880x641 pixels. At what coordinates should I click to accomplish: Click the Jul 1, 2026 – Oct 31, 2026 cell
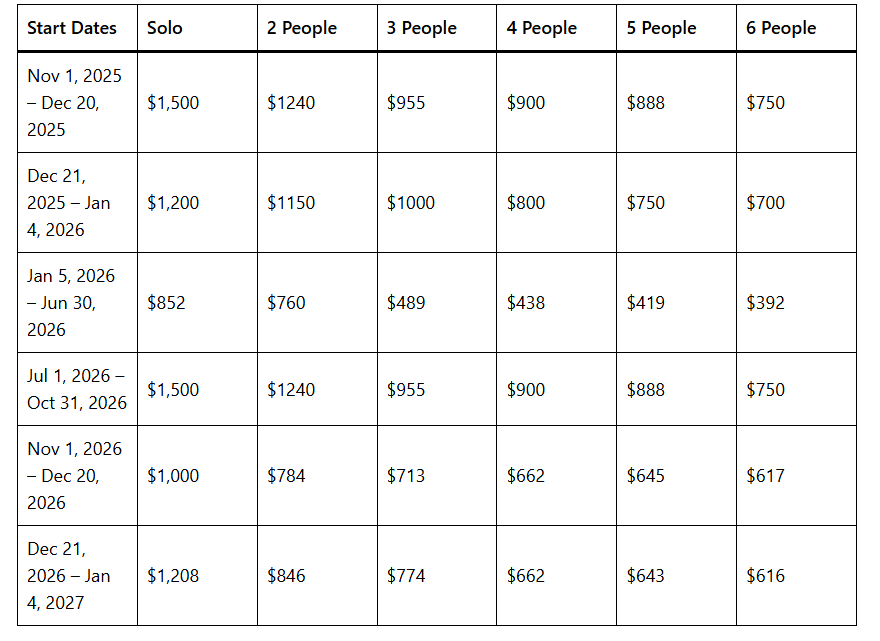(77, 389)
